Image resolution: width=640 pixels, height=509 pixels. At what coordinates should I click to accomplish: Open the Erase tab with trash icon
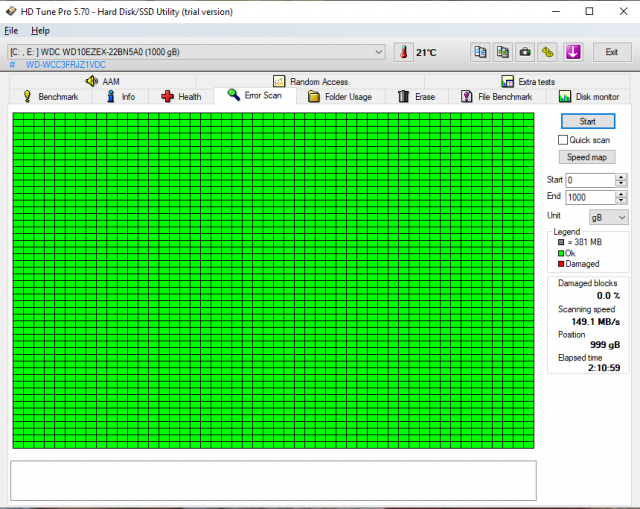pos(416,97)
